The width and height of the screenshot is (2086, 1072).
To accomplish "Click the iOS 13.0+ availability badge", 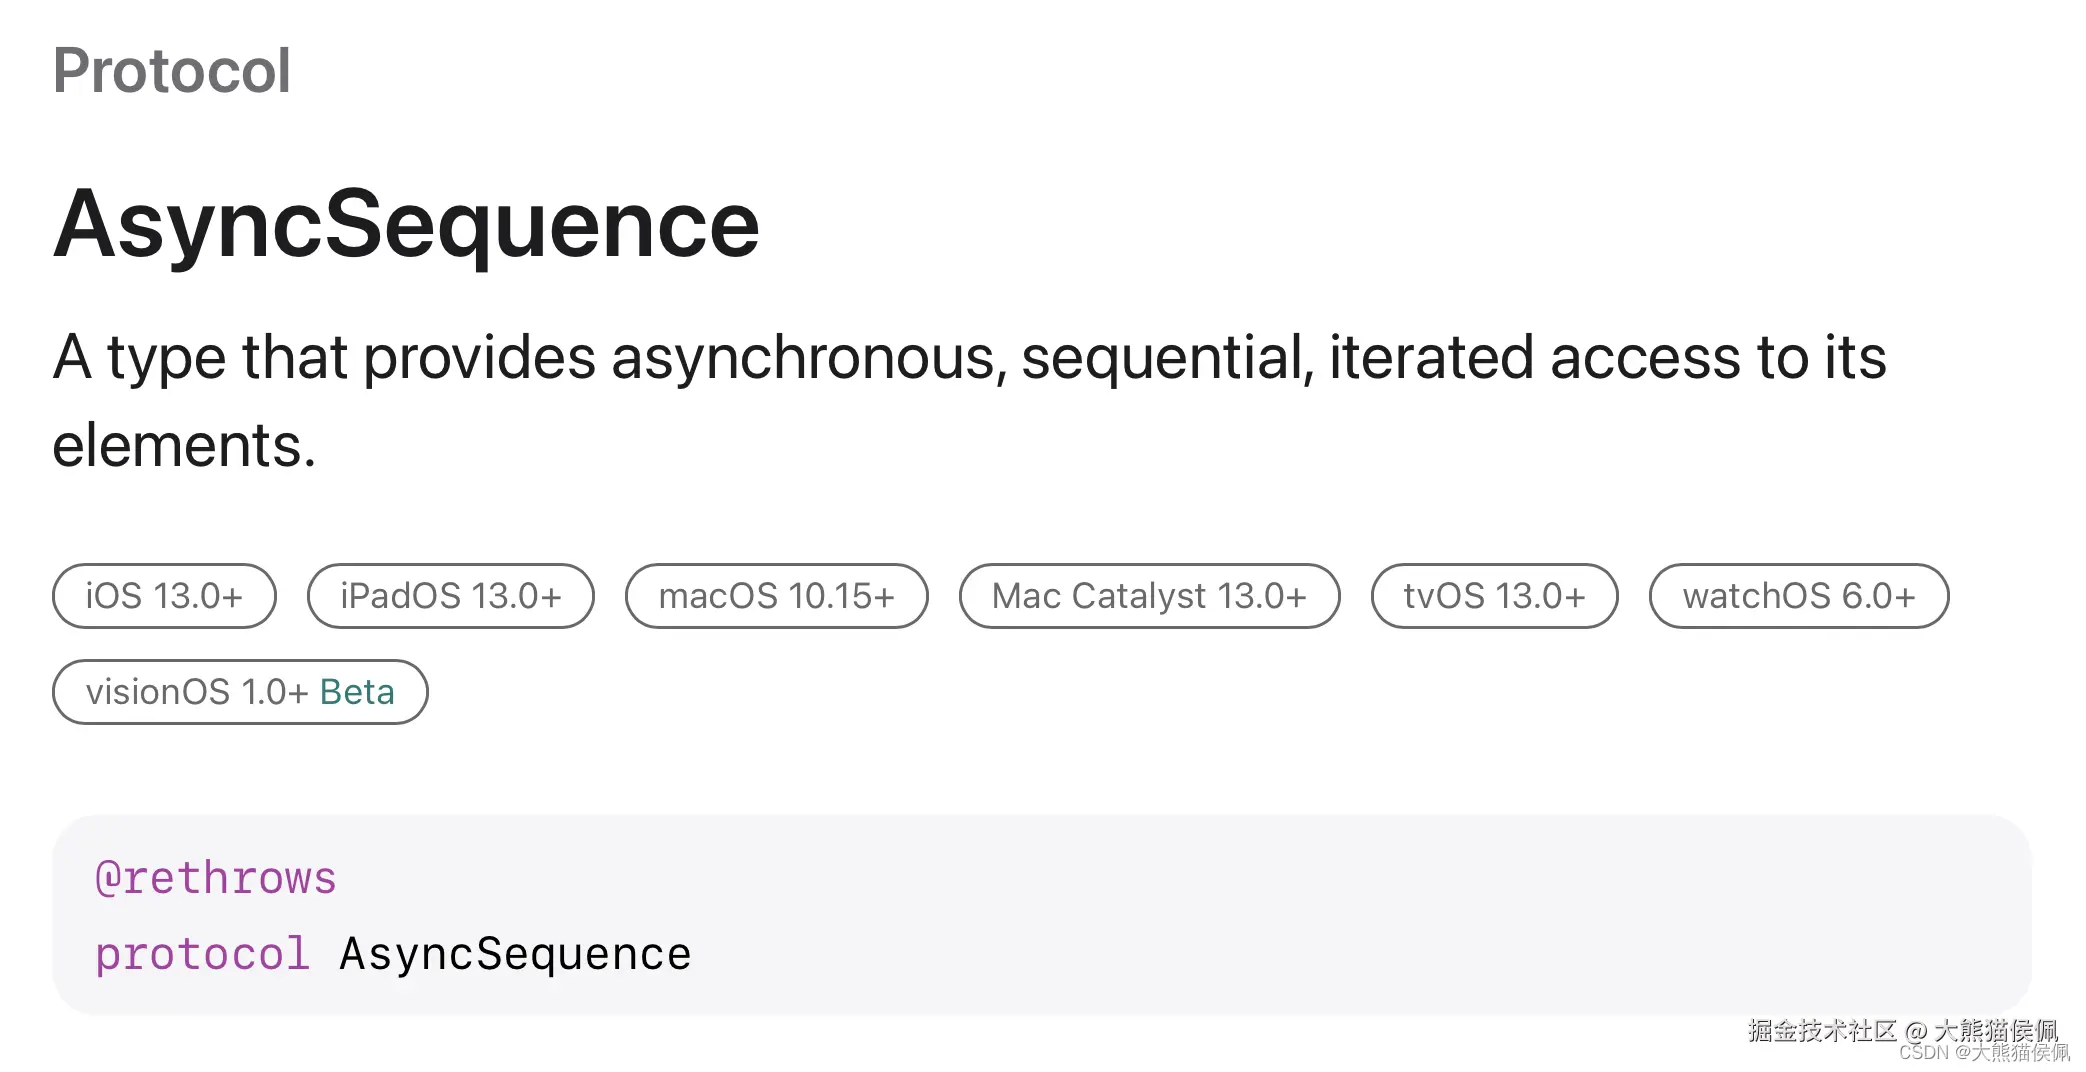I will tap(164, 596).
